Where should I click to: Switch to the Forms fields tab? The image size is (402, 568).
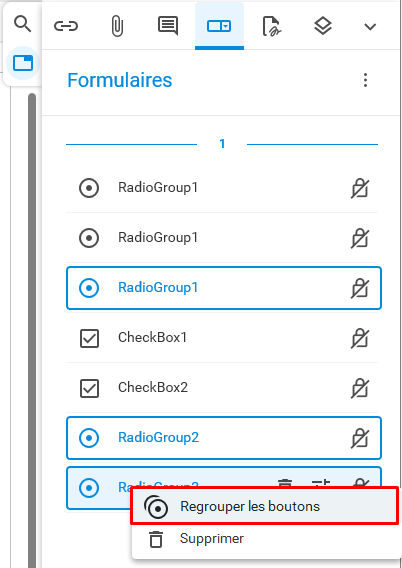point(219,26)
